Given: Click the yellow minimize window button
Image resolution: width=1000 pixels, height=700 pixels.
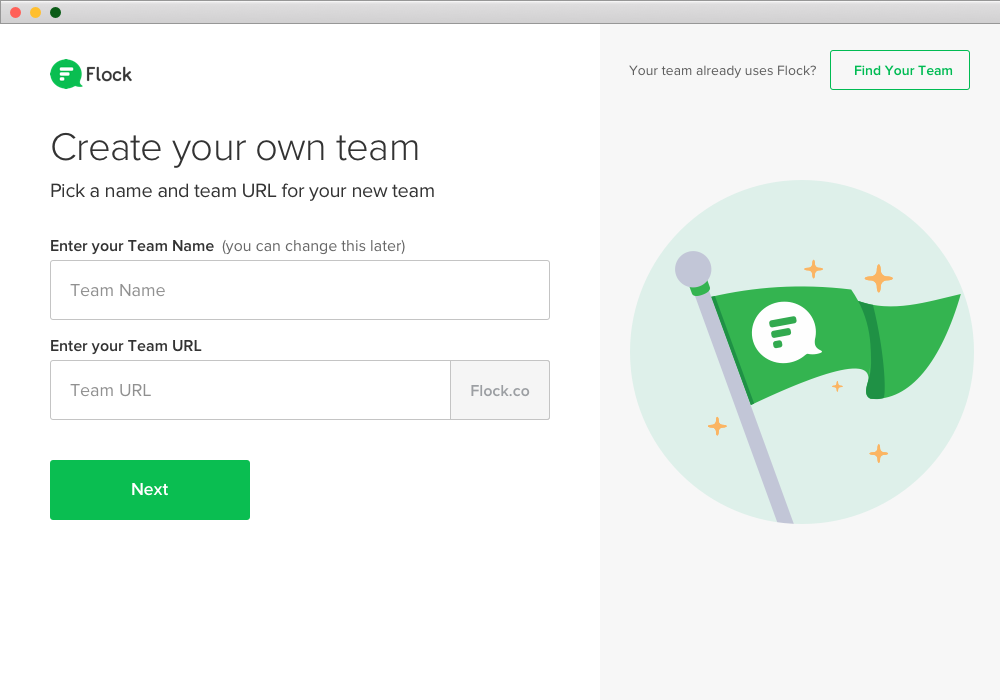Looking at the screenshot, I should 36,12.
